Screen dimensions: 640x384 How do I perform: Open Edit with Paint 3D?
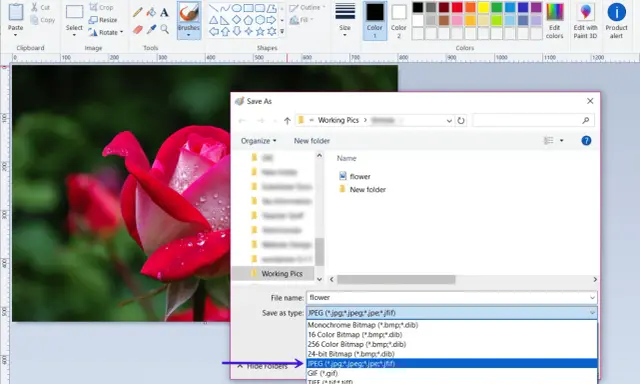pos(585,20)
